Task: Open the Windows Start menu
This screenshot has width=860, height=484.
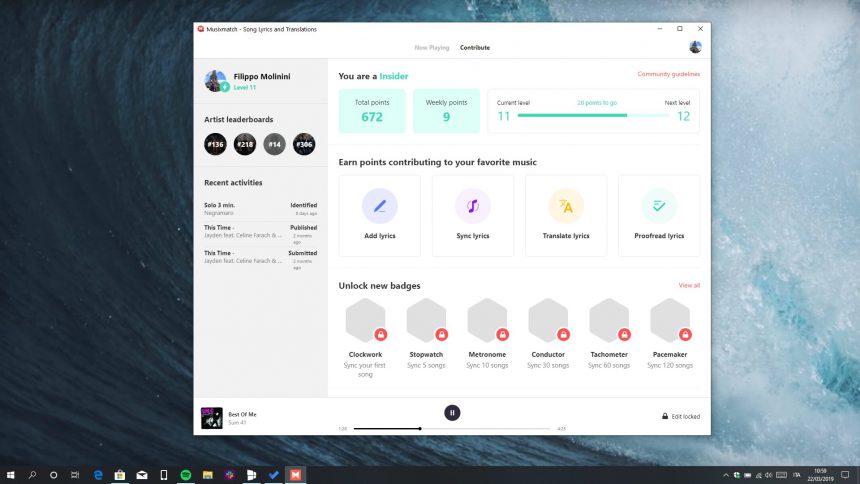Action: [x=10, y=475]
